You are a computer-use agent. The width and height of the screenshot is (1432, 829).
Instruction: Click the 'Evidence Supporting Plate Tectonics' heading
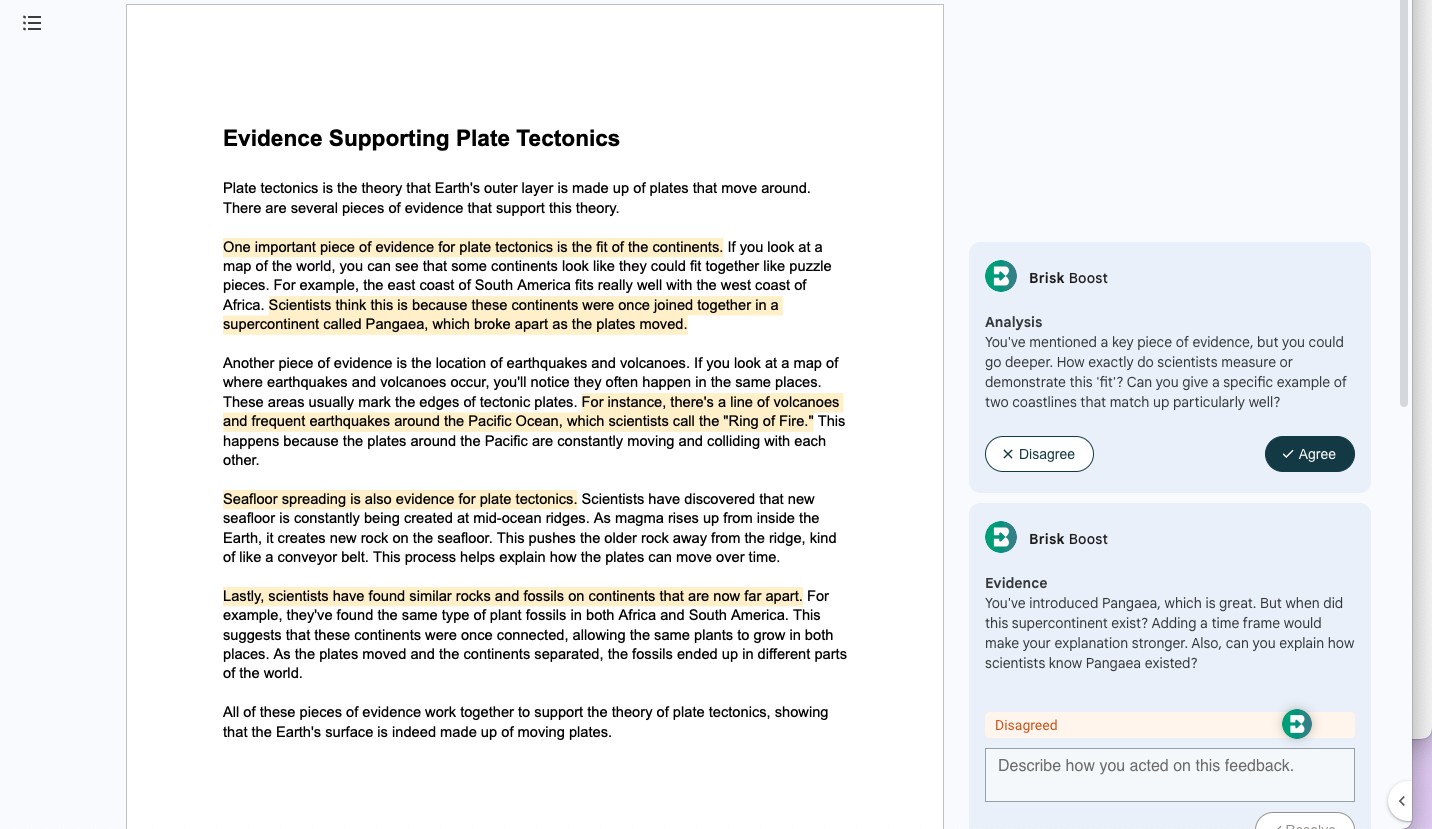[x=421, y=138]
